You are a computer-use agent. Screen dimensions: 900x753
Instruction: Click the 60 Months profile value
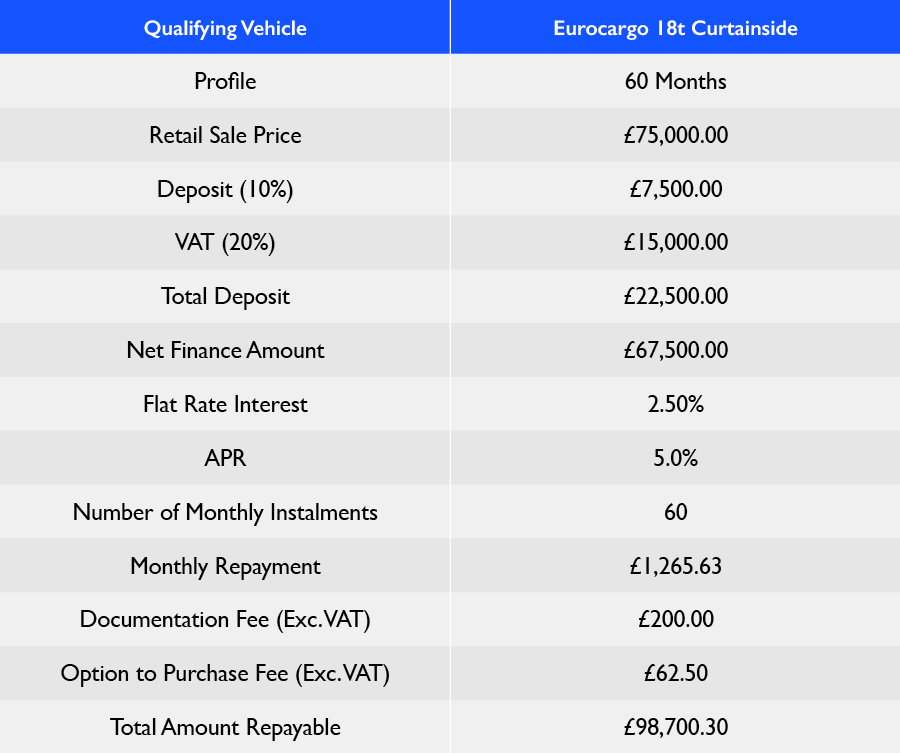click(675, 81)
